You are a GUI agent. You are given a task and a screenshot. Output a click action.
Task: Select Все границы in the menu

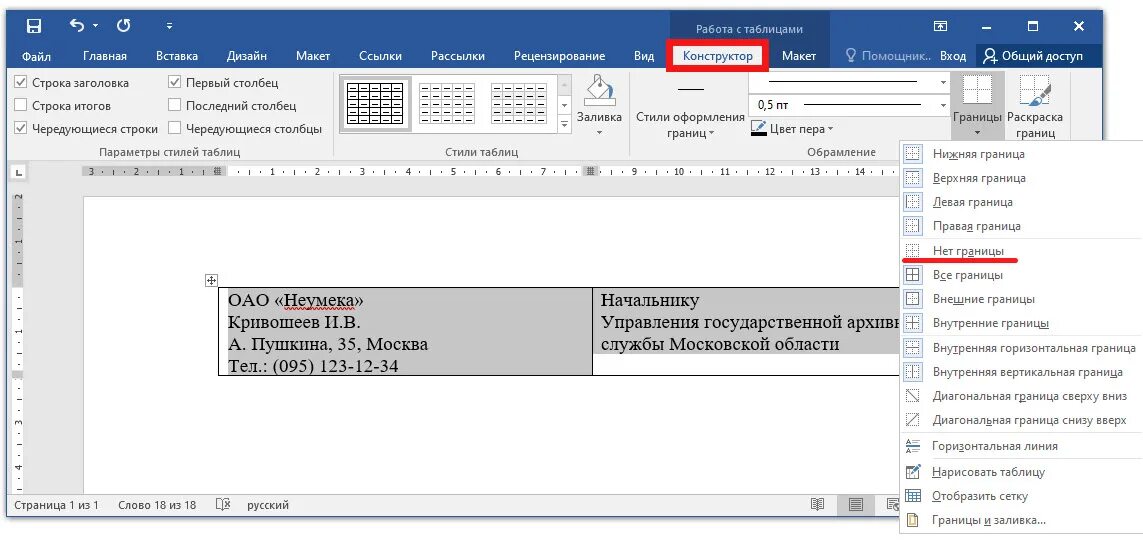(1021, 275)
